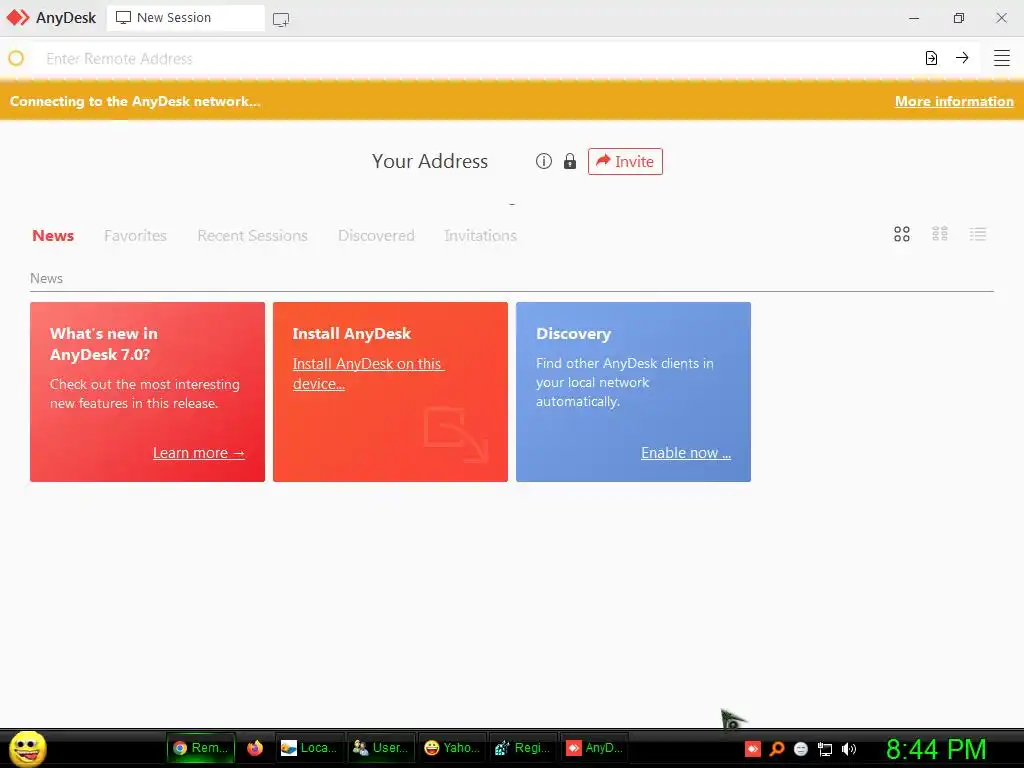Switch to Chrome Rem... taskbar item
This screenshot has height=768, width=1024.
tap(200, 748)
